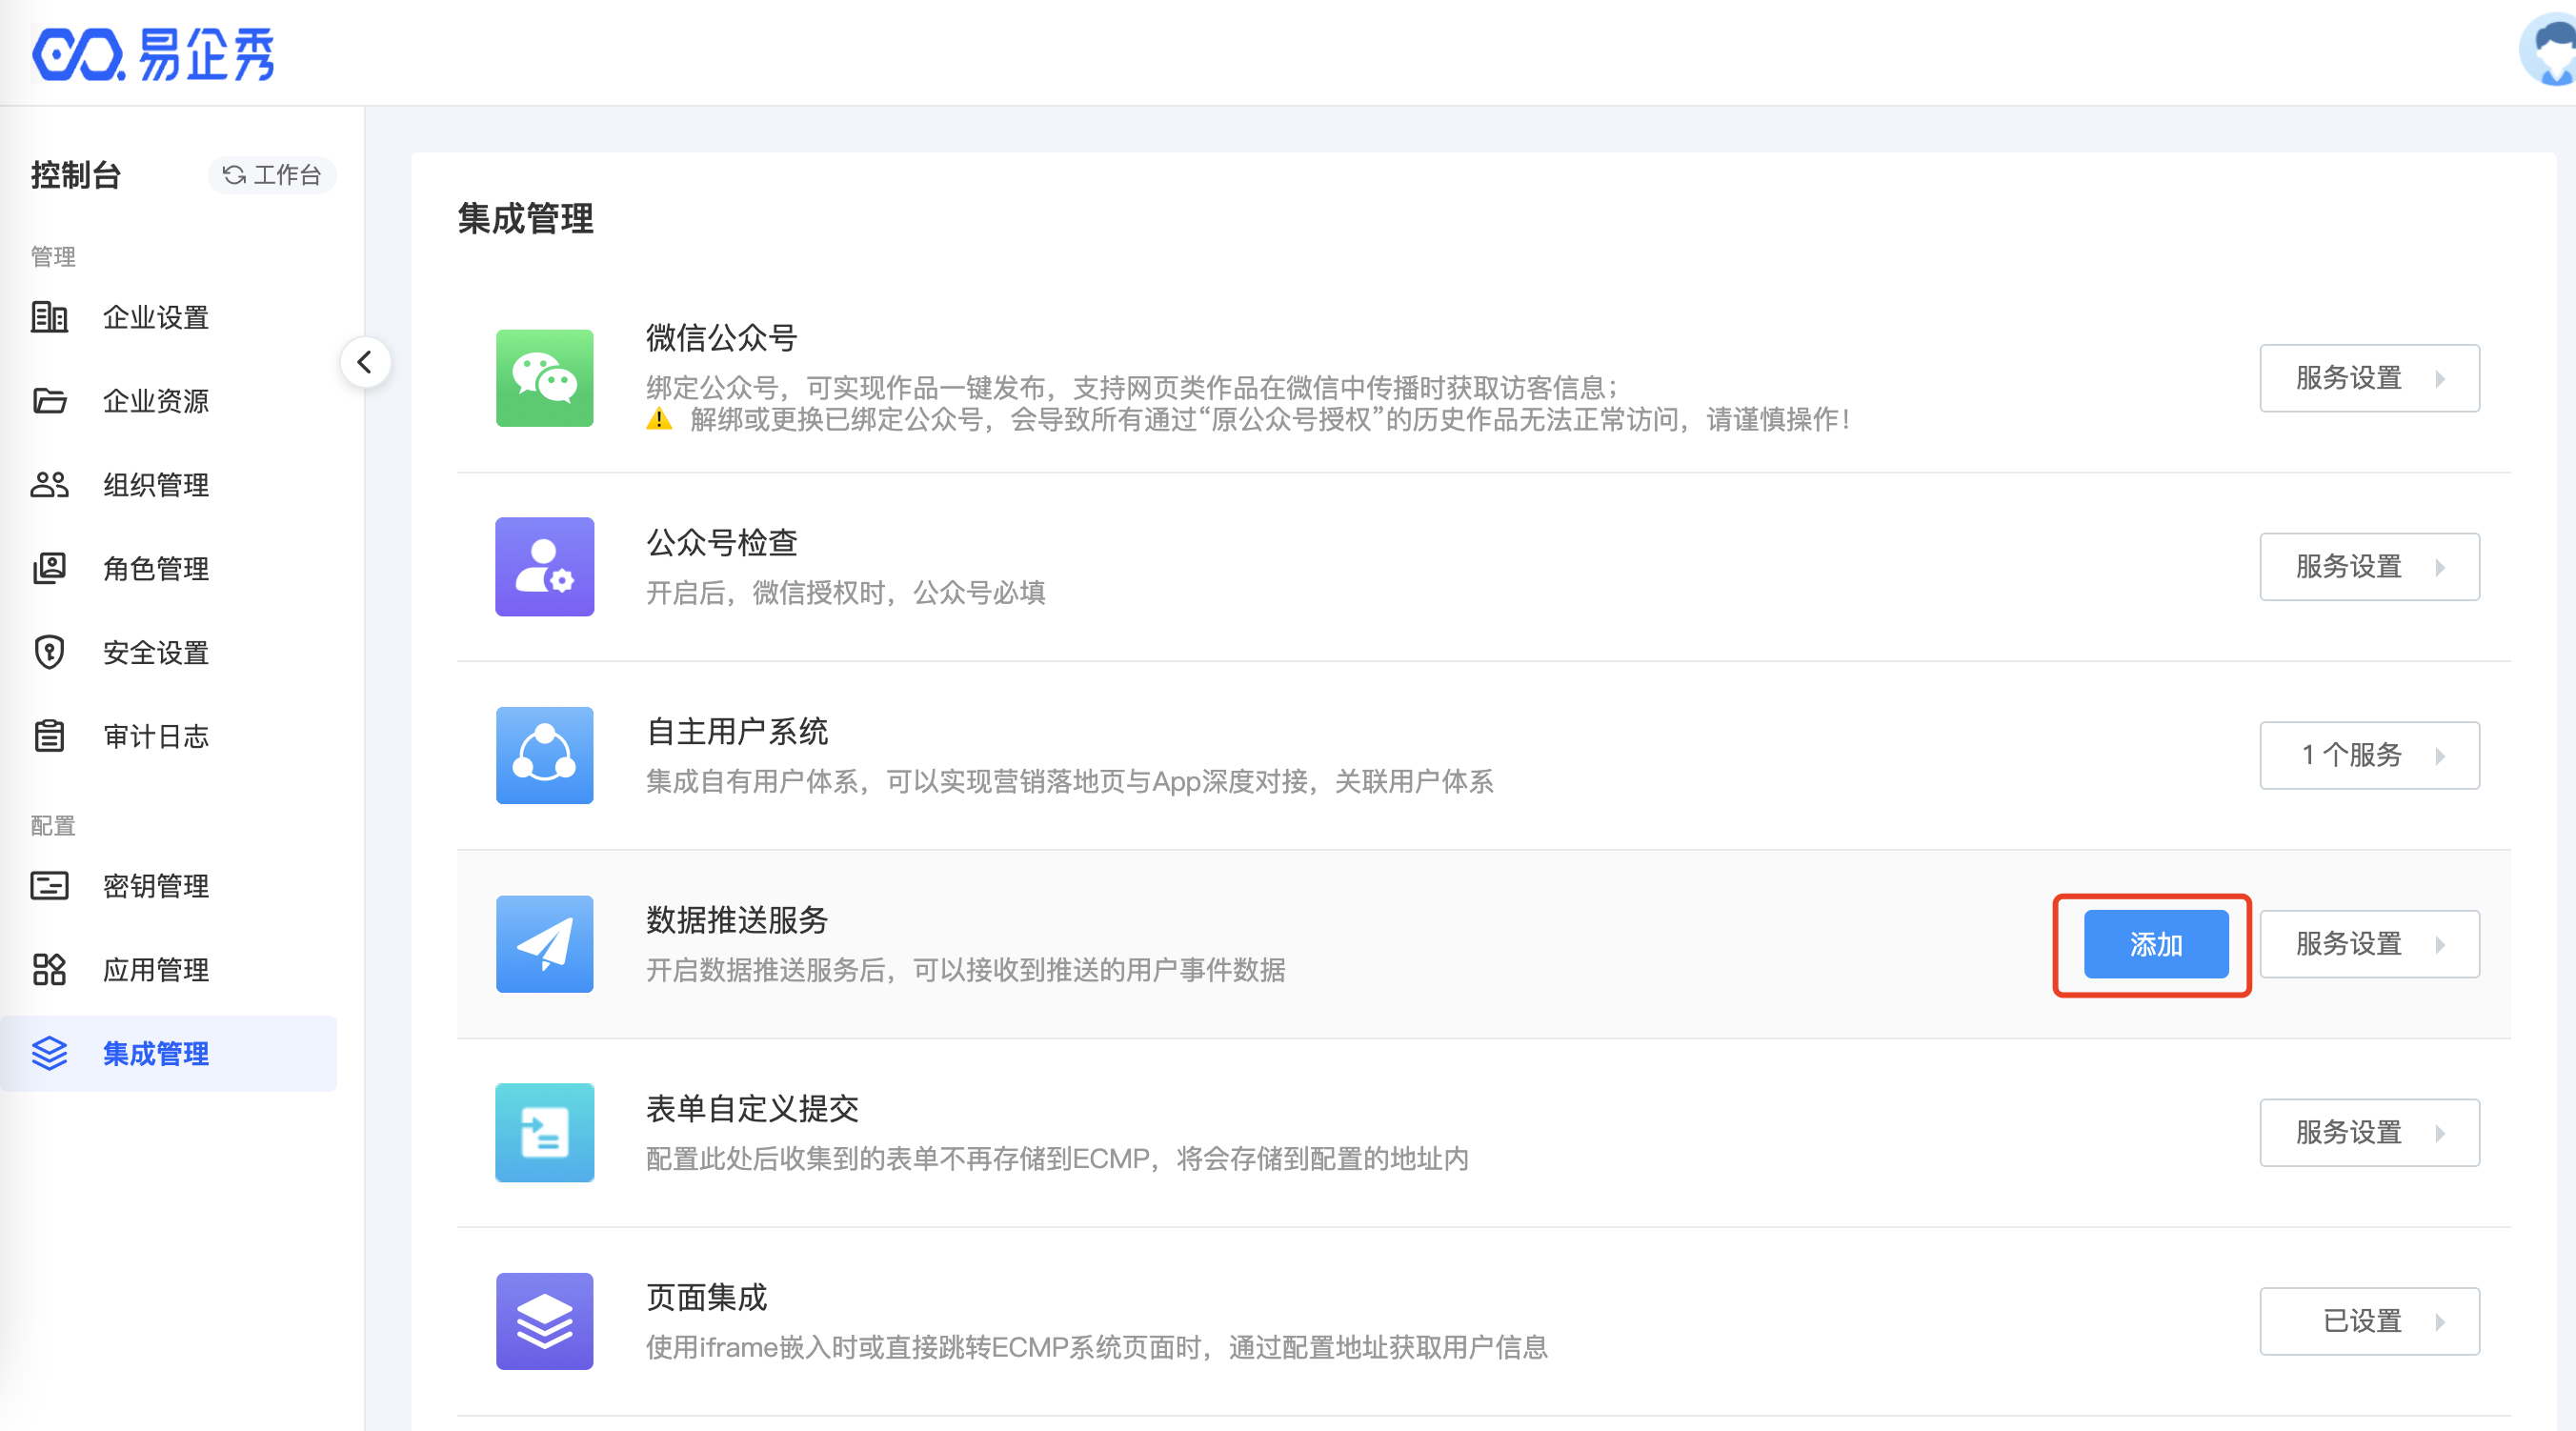
Task: Click the 易企秀 logo
Action: [153, 53]
